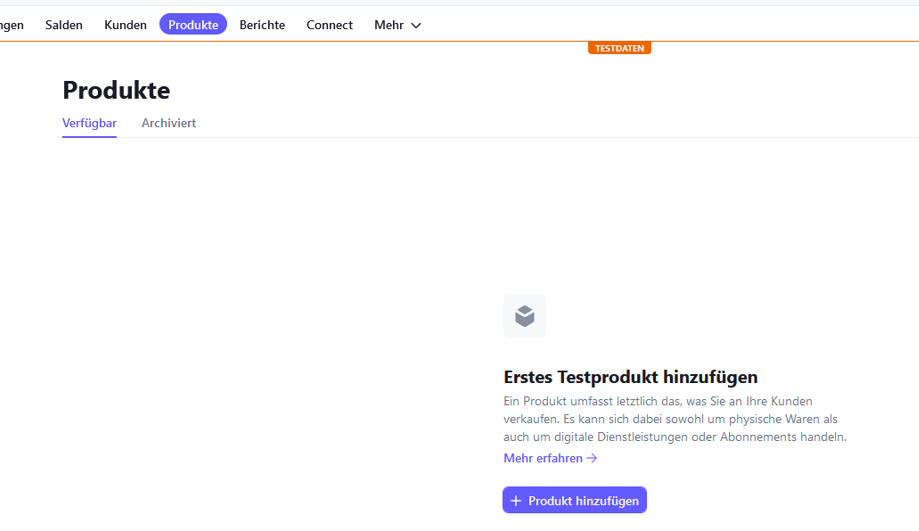This screenshot has width=919, height=531.
Task: Switch to the Verfügbar tab
Action: point(90,123)
